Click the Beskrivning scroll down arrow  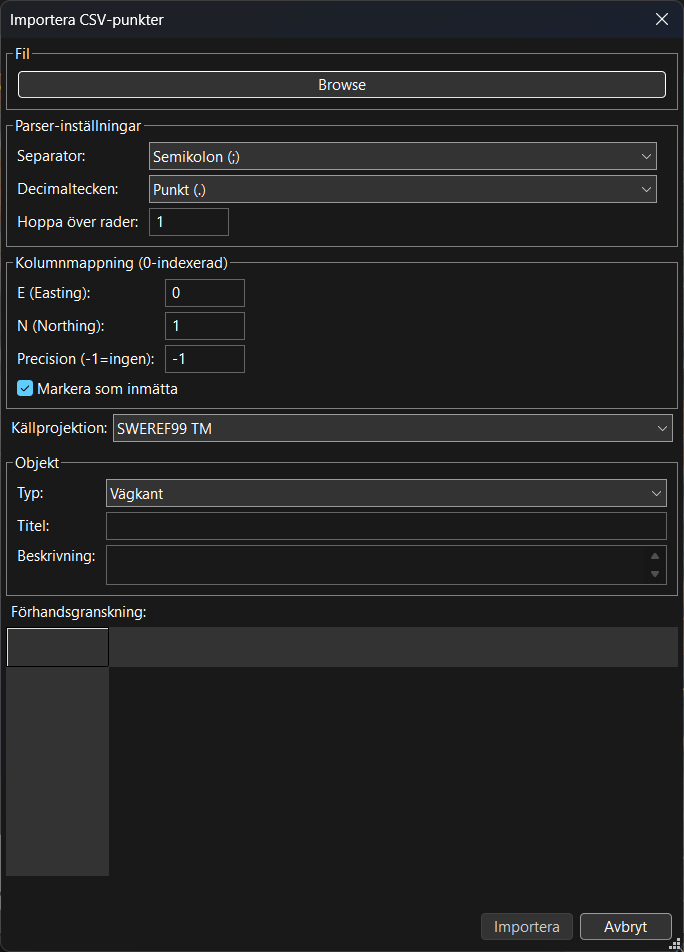pyautogui.click(x=655, y=574)
